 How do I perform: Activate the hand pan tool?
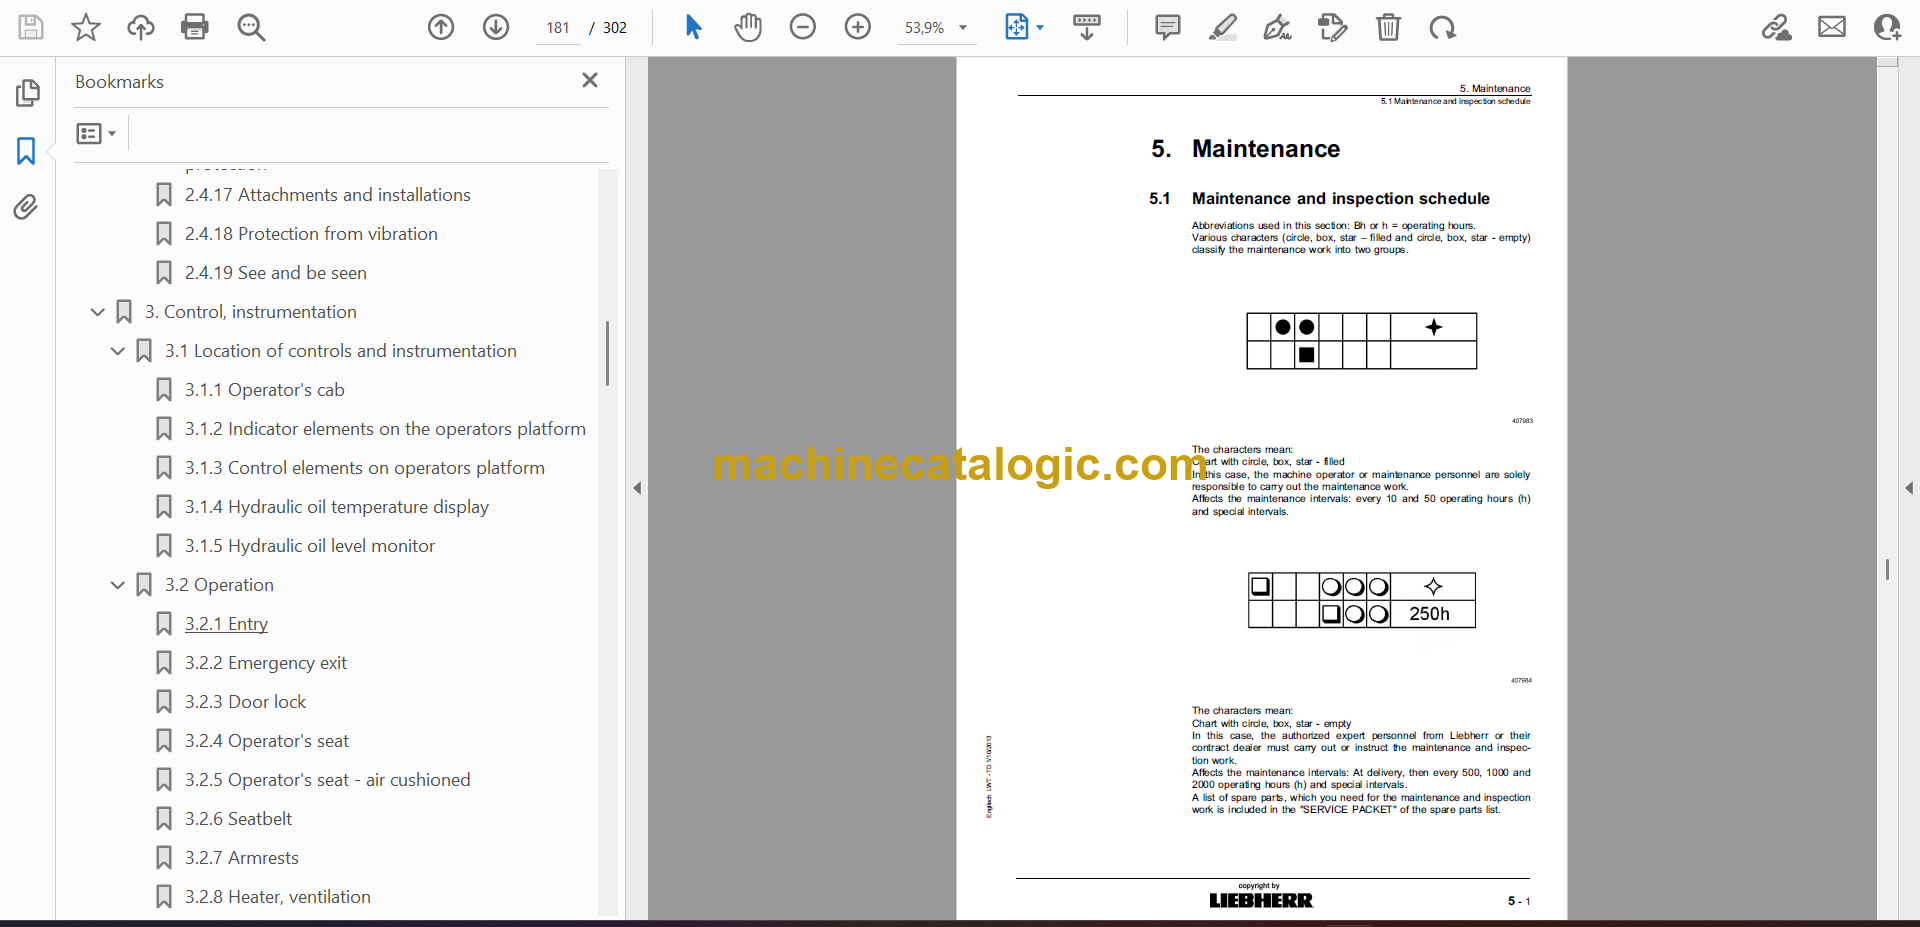coord(748,27)
